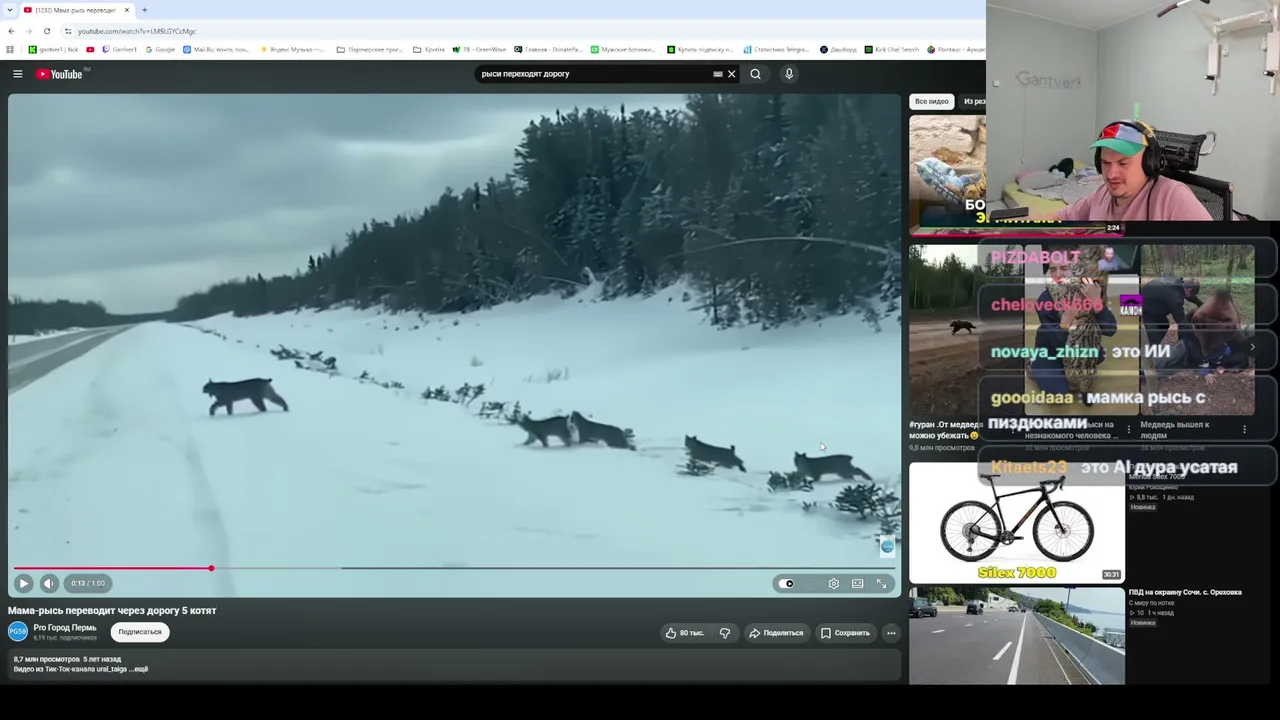
Task: Open more actions three-dot menu
Action: click(891, 633)
